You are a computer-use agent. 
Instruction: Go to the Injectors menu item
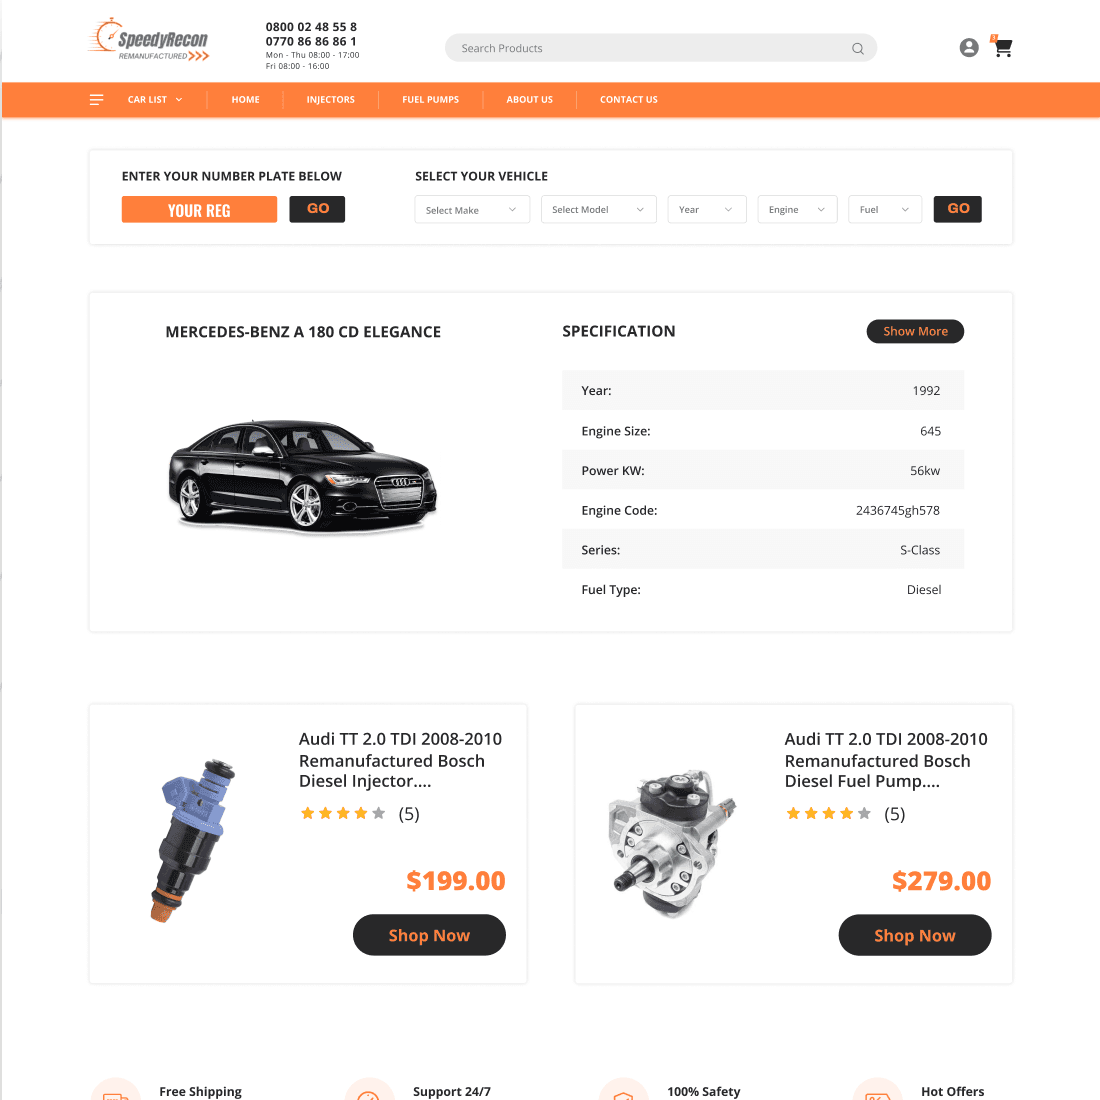pyautogui.click(x=330, y=100)
